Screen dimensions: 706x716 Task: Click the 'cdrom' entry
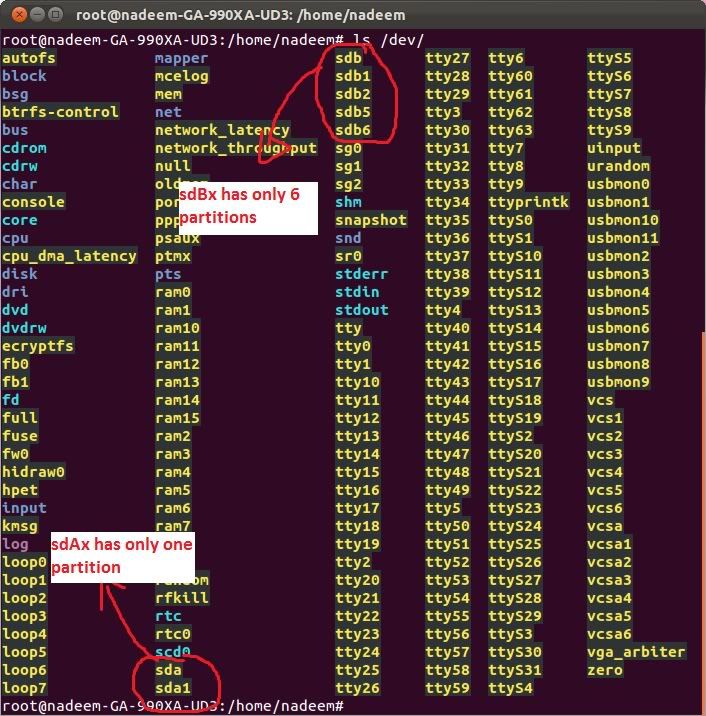24,148
